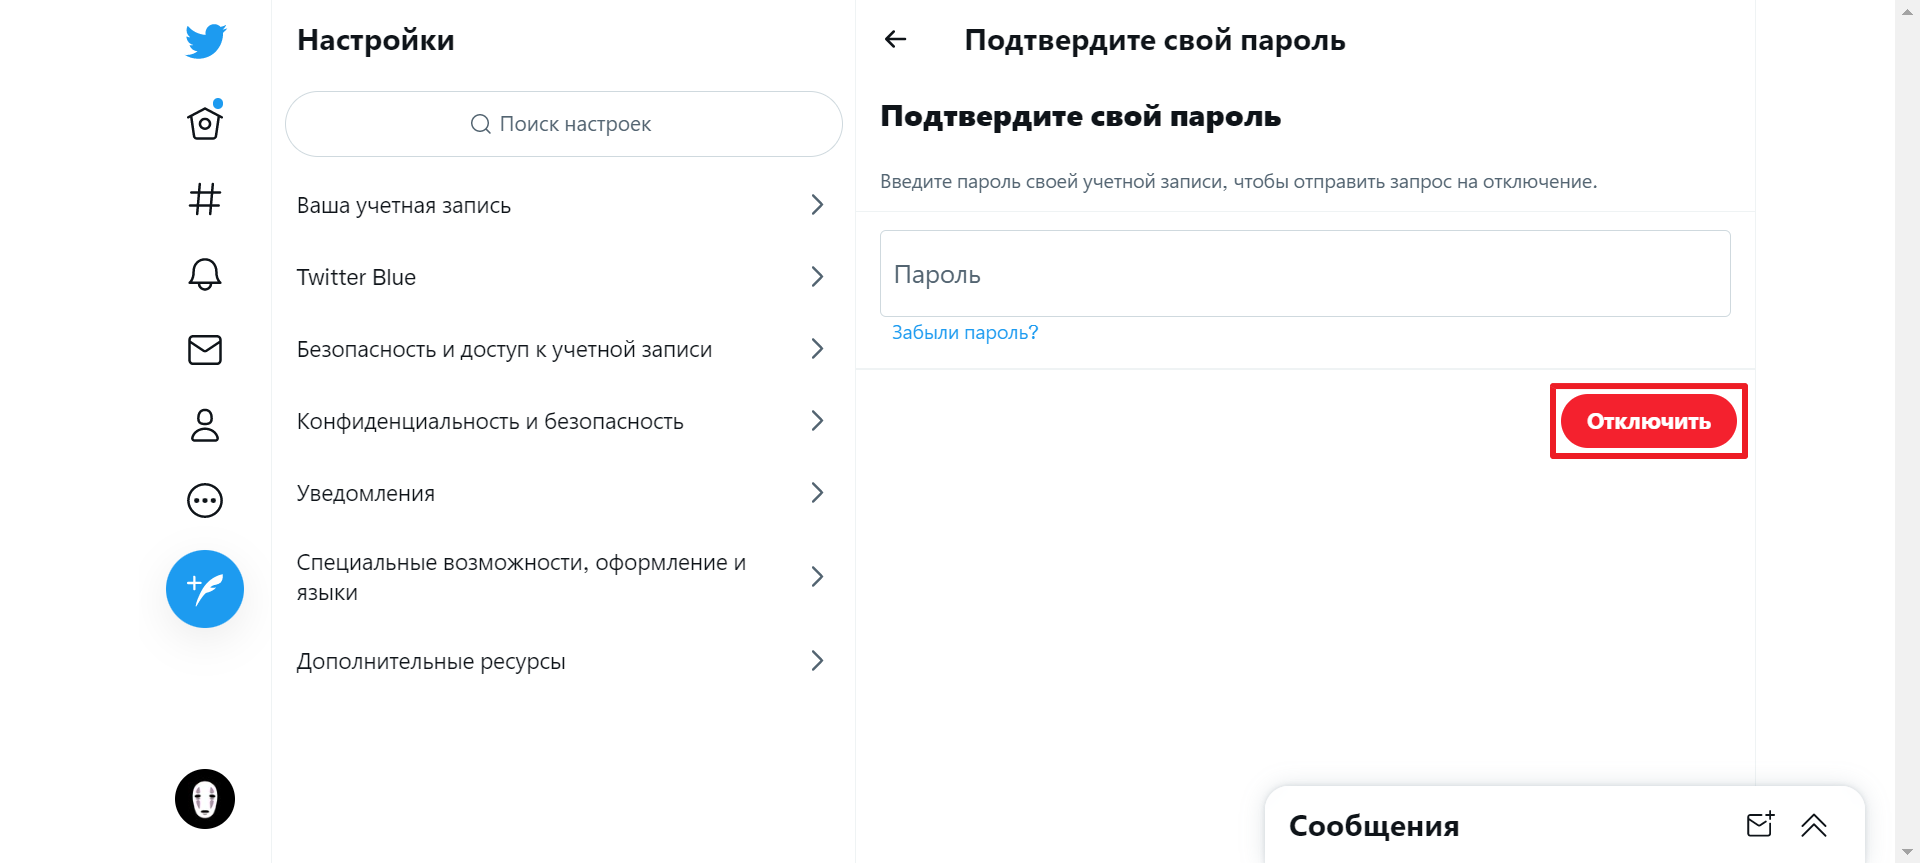The height and width of the screenshot is (863, 1920).
Task: Open Notifications via the bell icon
Action: 204,274
